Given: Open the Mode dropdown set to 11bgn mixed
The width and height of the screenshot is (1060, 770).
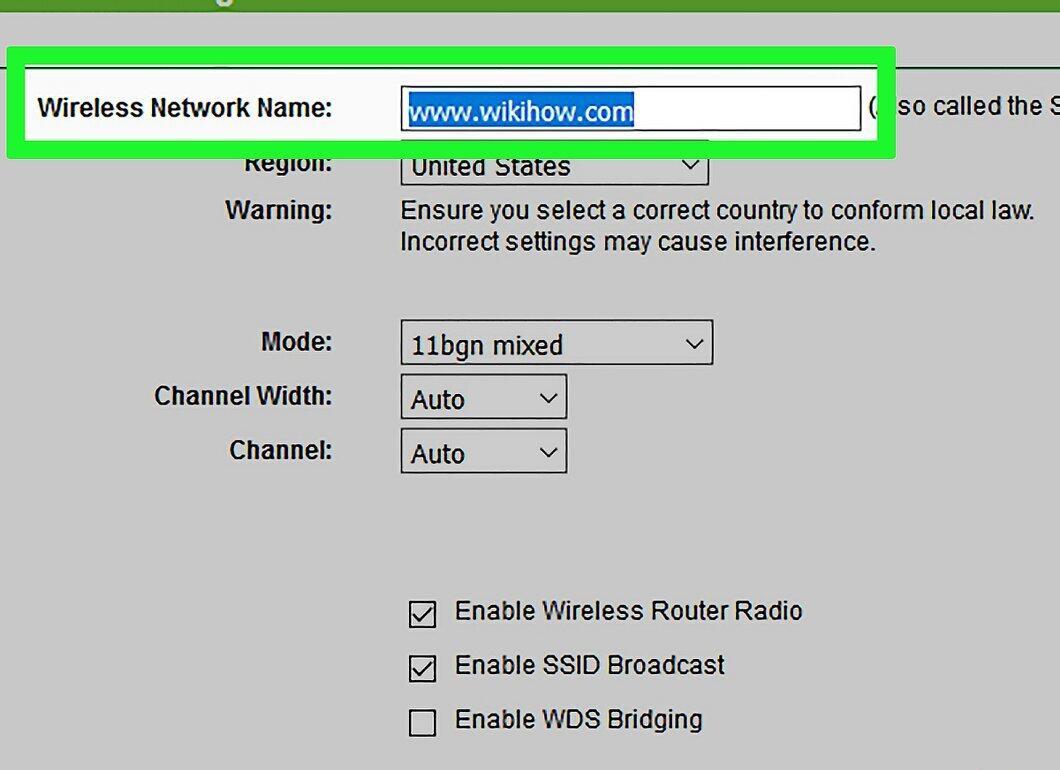Looking at the screenshot, I should (556, 343).
